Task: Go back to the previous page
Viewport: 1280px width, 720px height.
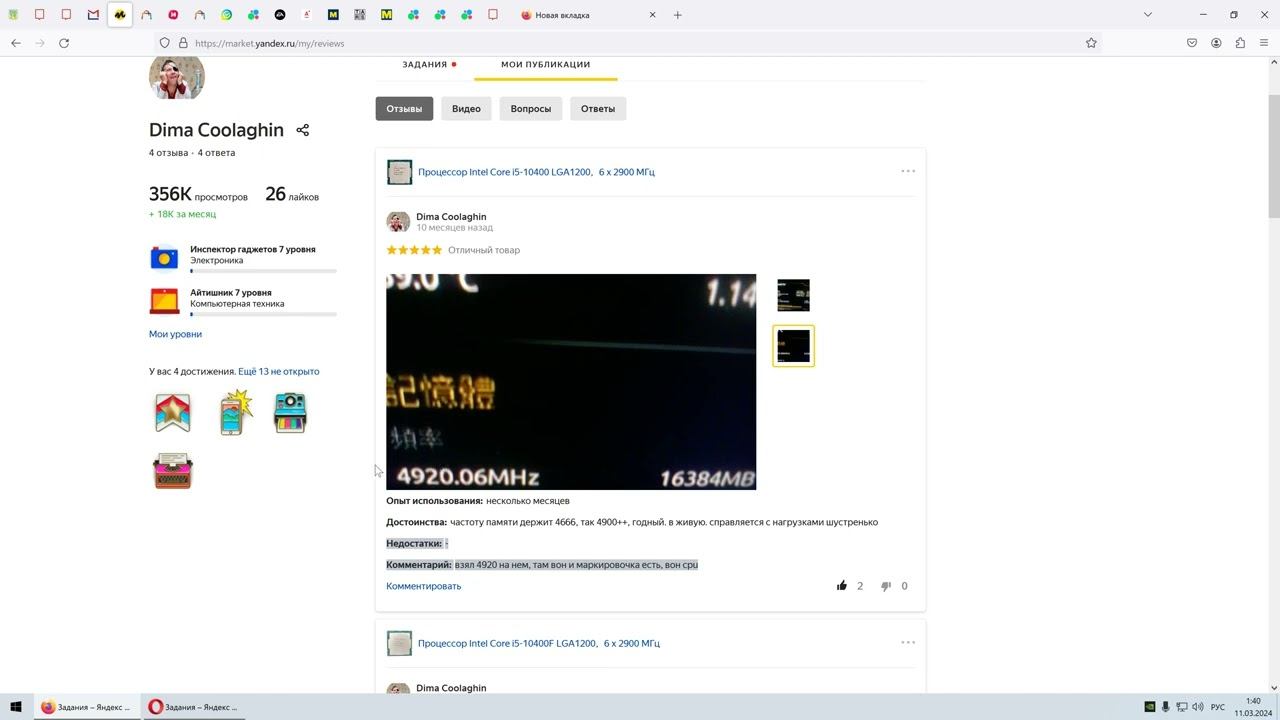Action: (x=16, y=43)
